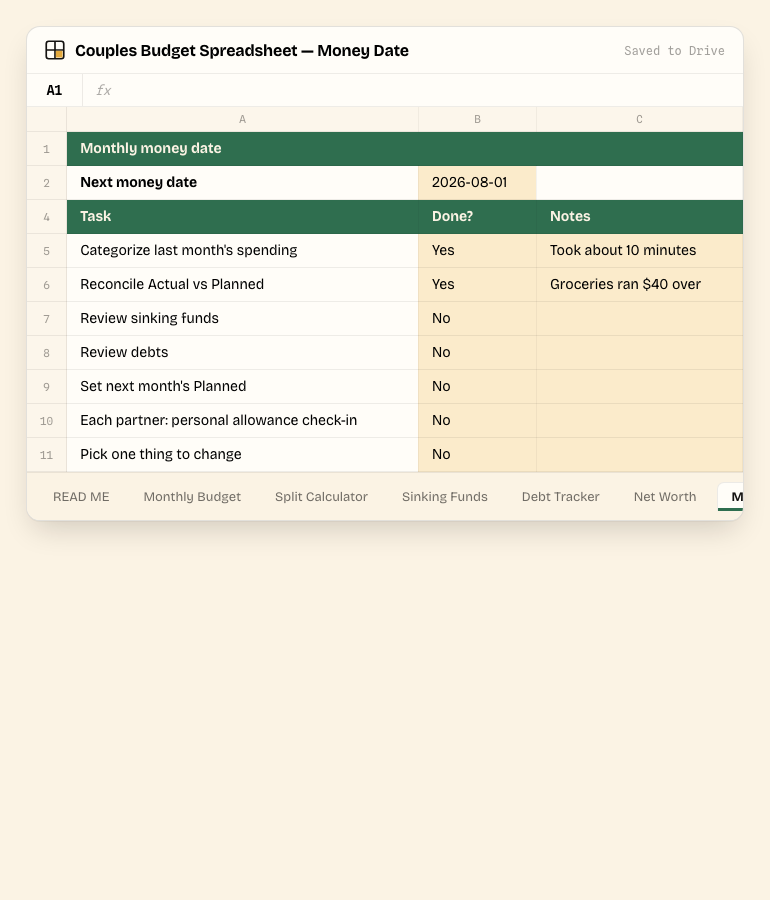Select row header 2

pyautogui.click(x=47, y=183)
